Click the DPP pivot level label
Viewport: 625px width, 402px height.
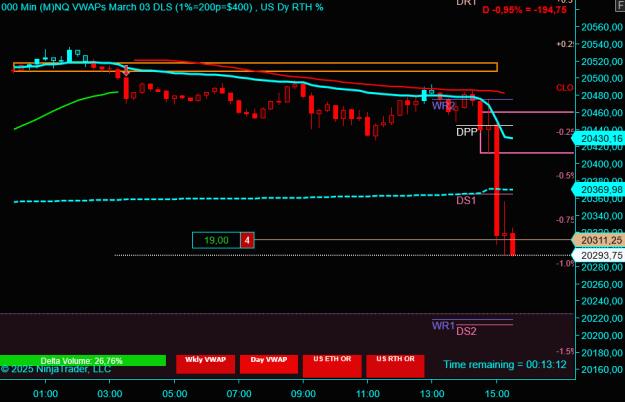(467, 132)
